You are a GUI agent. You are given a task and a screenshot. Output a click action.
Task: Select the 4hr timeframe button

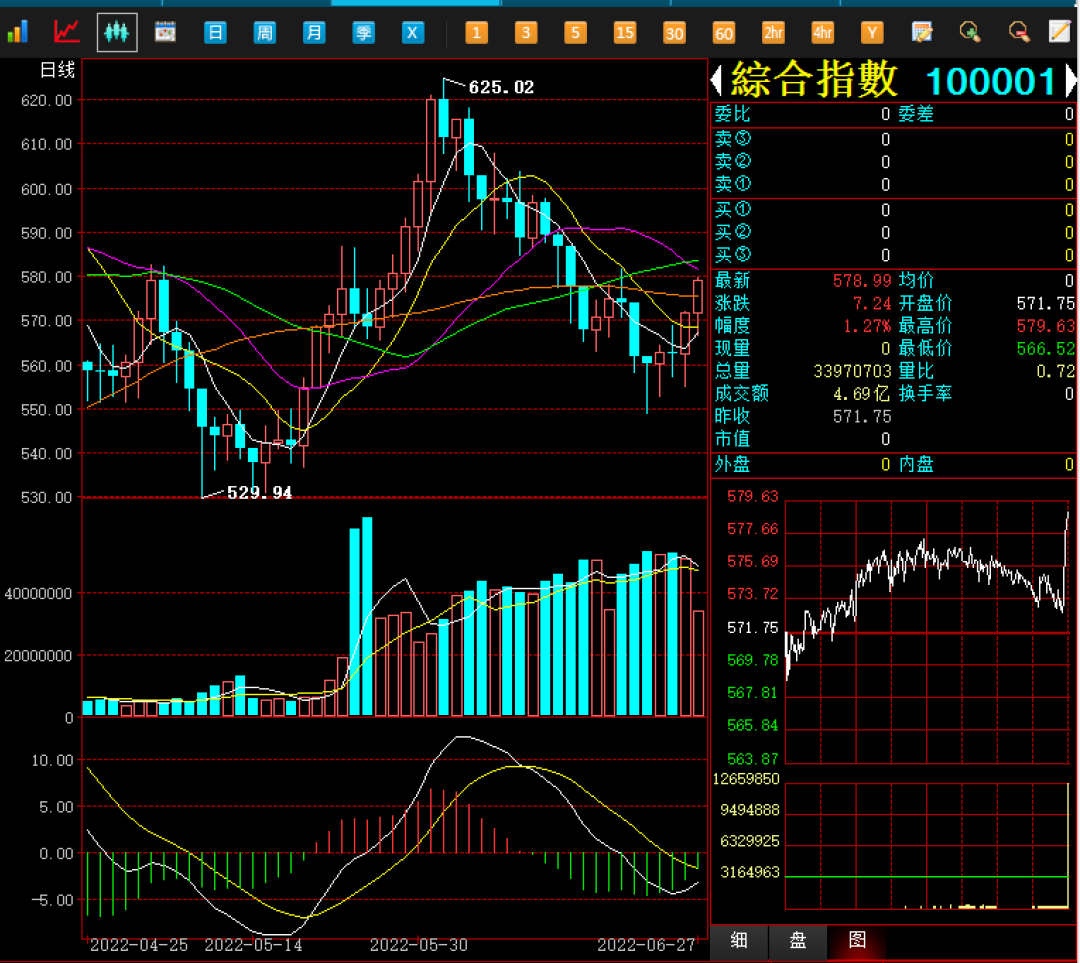(x=822, y=32)
